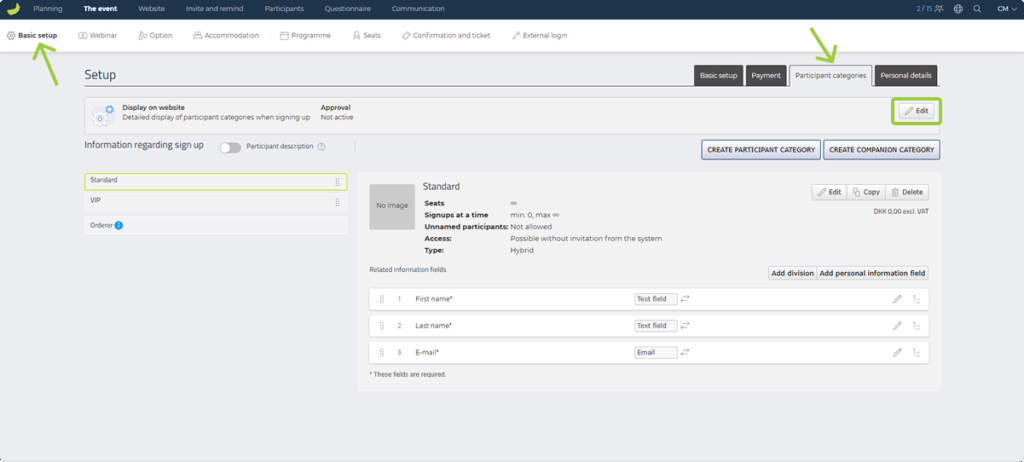Click pencil edit icon for Last name
The width and height of the screenshot is (1024, 462).
coord(897,325)
